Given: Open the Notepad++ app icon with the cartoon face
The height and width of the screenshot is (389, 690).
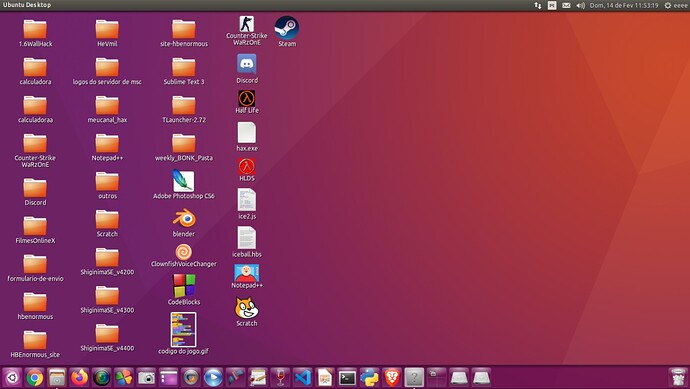Looking at the screenshot, I should click(x=246, y=273).
